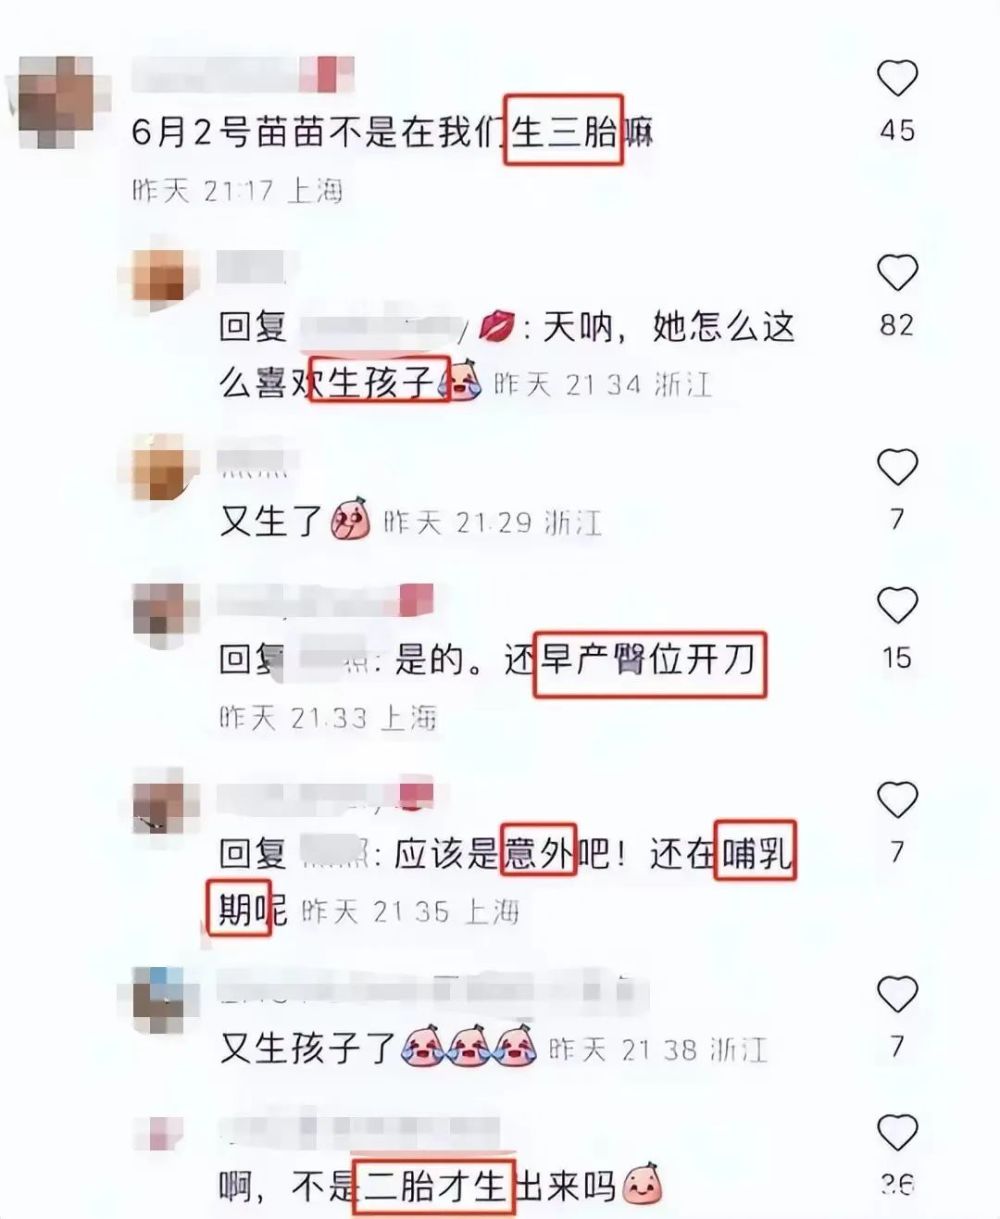Like the '早产臀位开刀' reply
The height and width of the screenshot is (1219, 1000).
897,605
